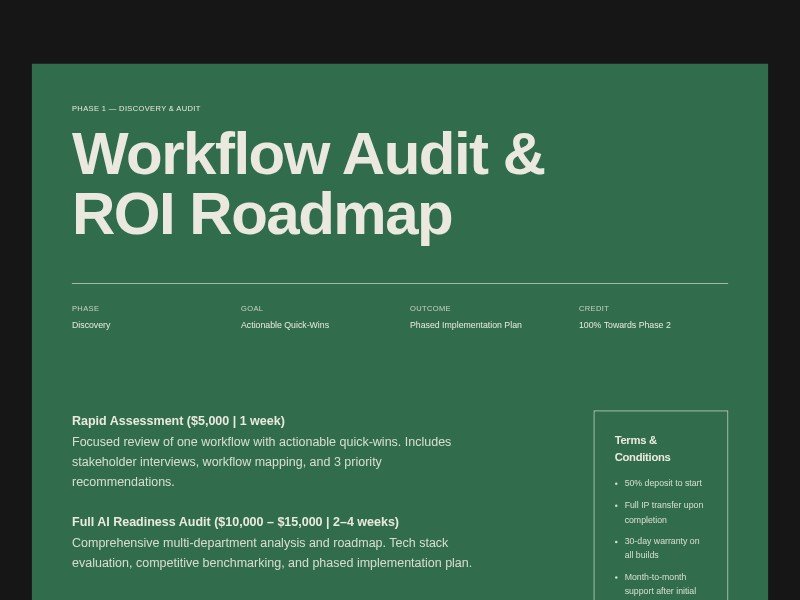Click the Full AI Readiness Audit description paragraph

271,553
